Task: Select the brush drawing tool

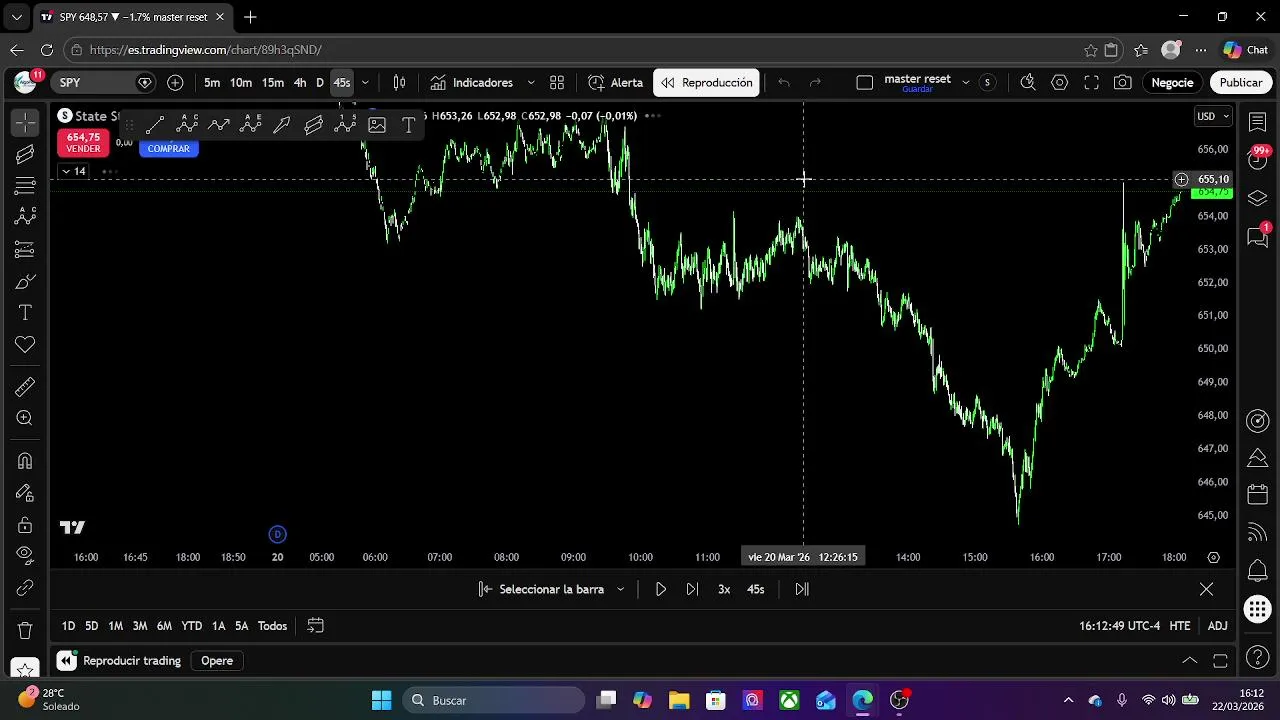Action: coord(25,281)
